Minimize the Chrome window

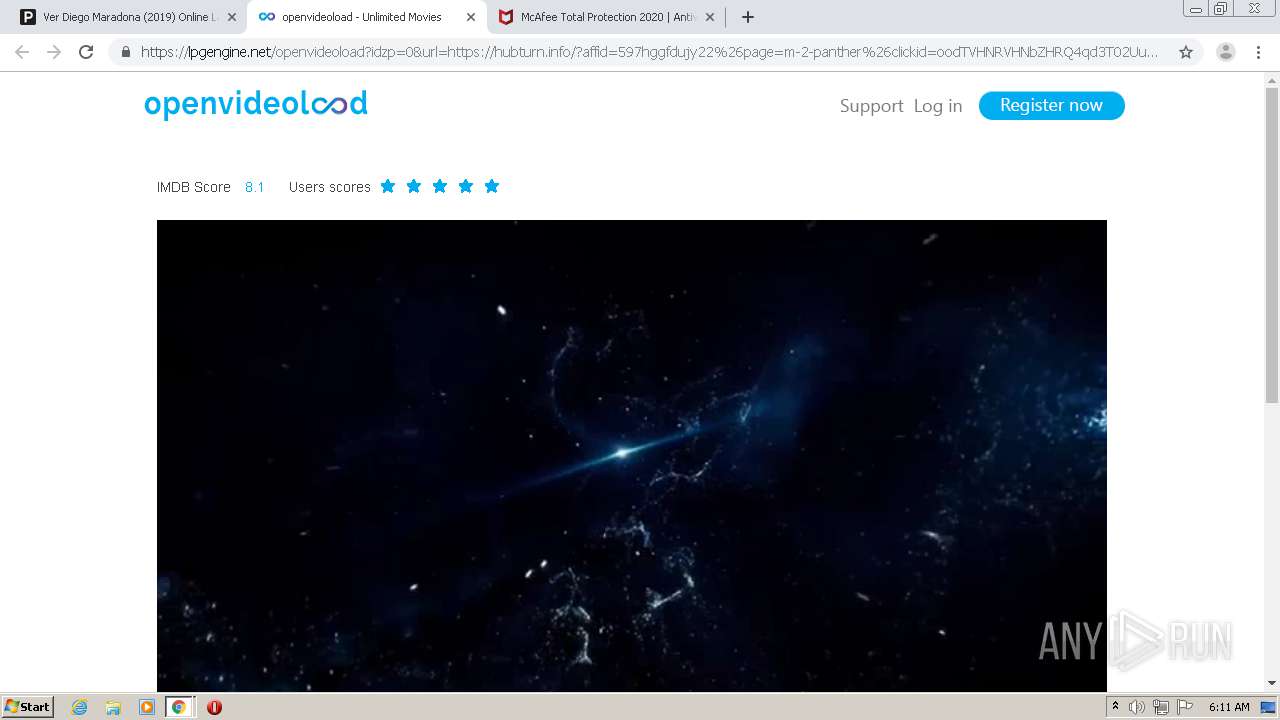1196,8
